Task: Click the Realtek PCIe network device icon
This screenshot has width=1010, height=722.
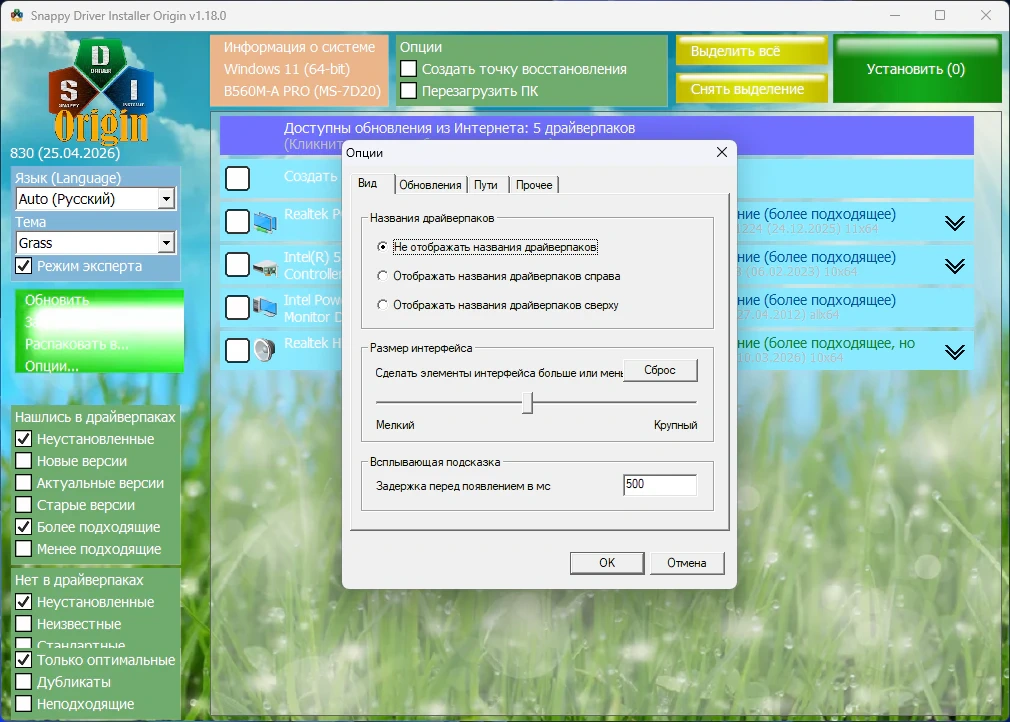Action: click(265, 222)
